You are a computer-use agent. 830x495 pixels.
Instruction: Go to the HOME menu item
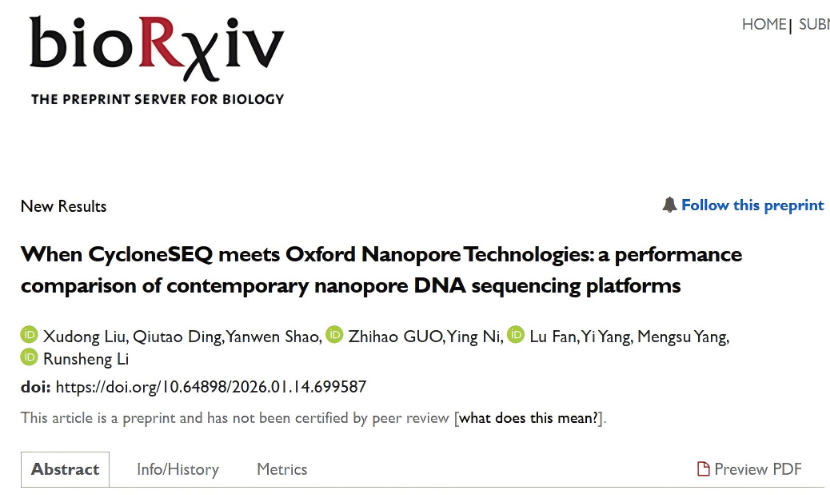pos(764,24)
